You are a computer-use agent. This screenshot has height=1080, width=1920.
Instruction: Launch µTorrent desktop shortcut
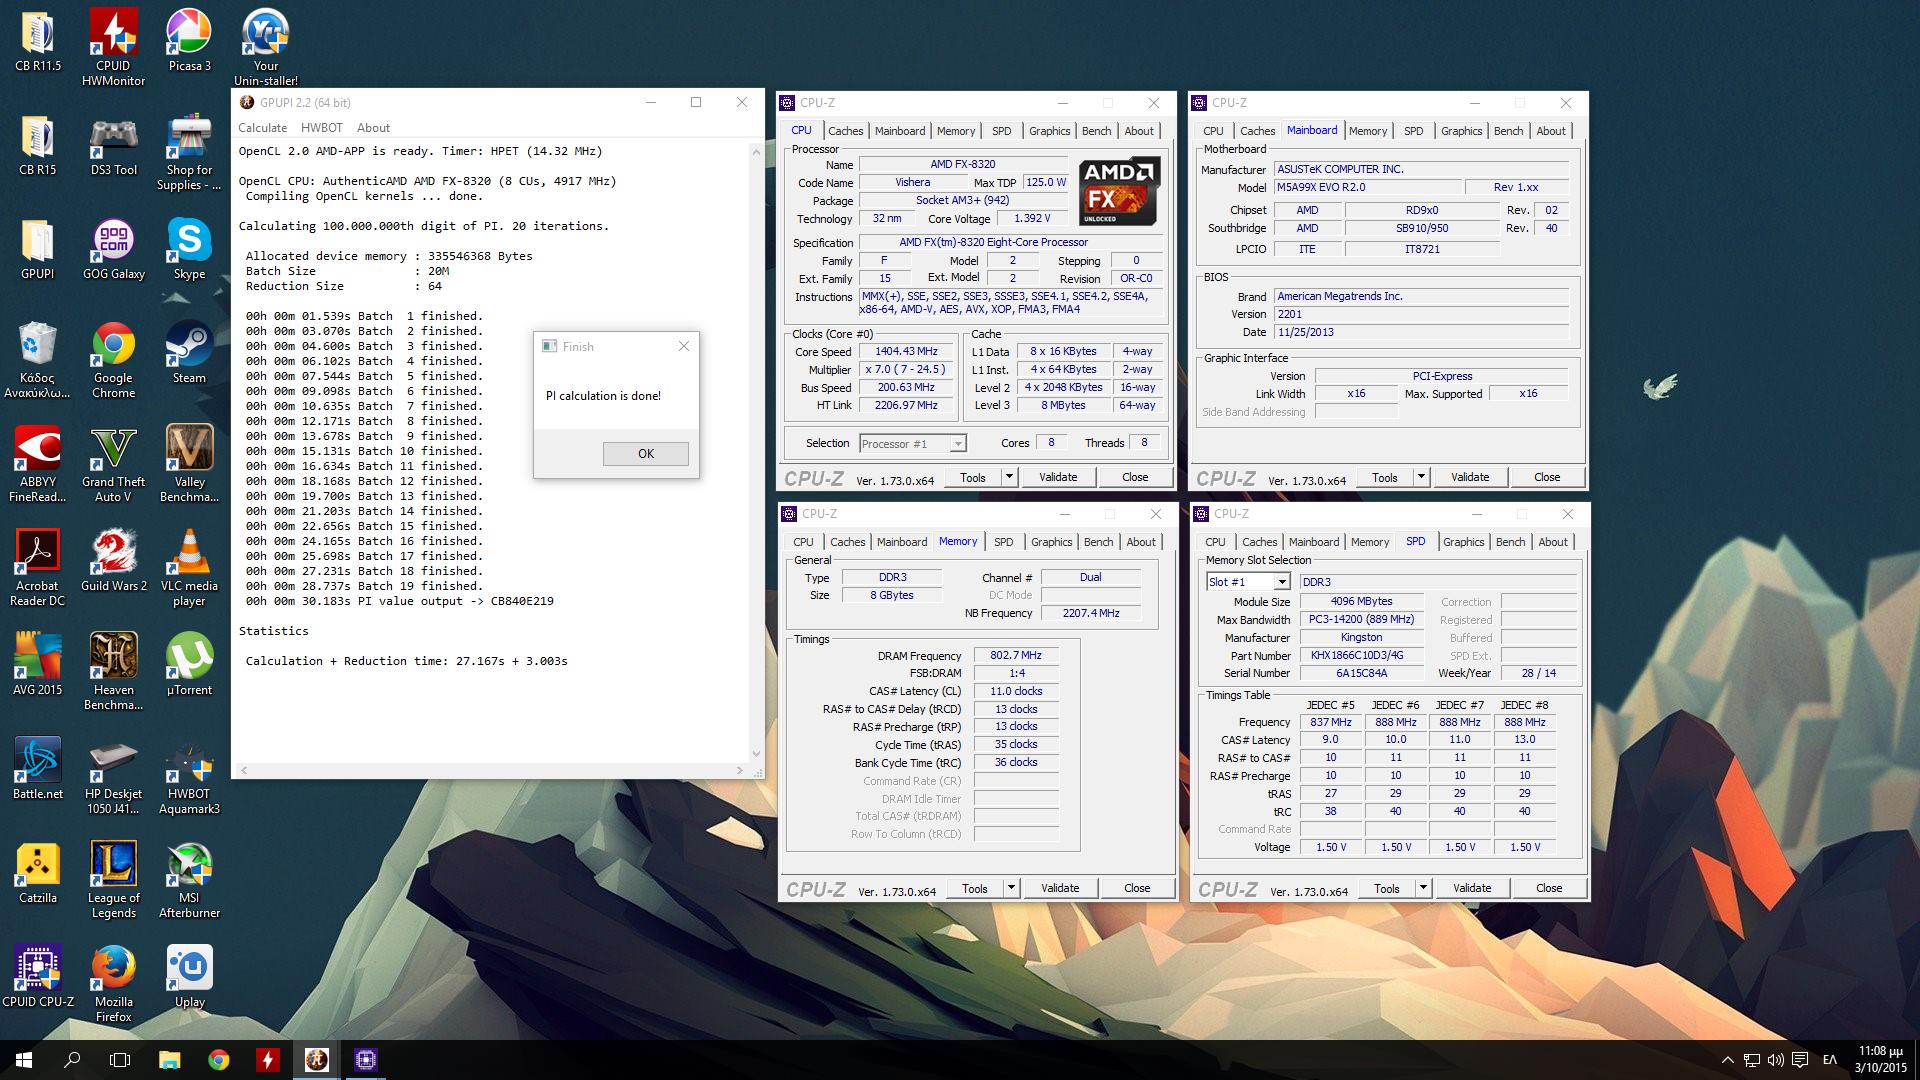[x=189, y=665]
